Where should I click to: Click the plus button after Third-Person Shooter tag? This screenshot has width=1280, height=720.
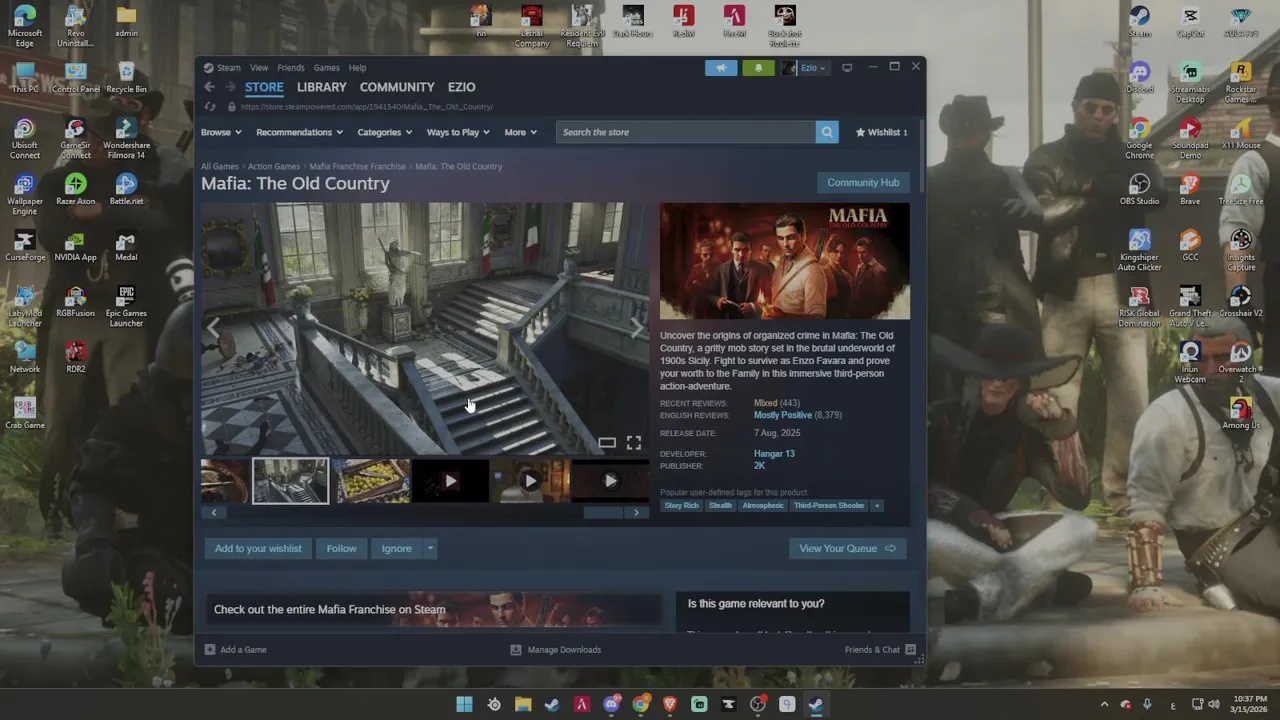tap(877, 506)
